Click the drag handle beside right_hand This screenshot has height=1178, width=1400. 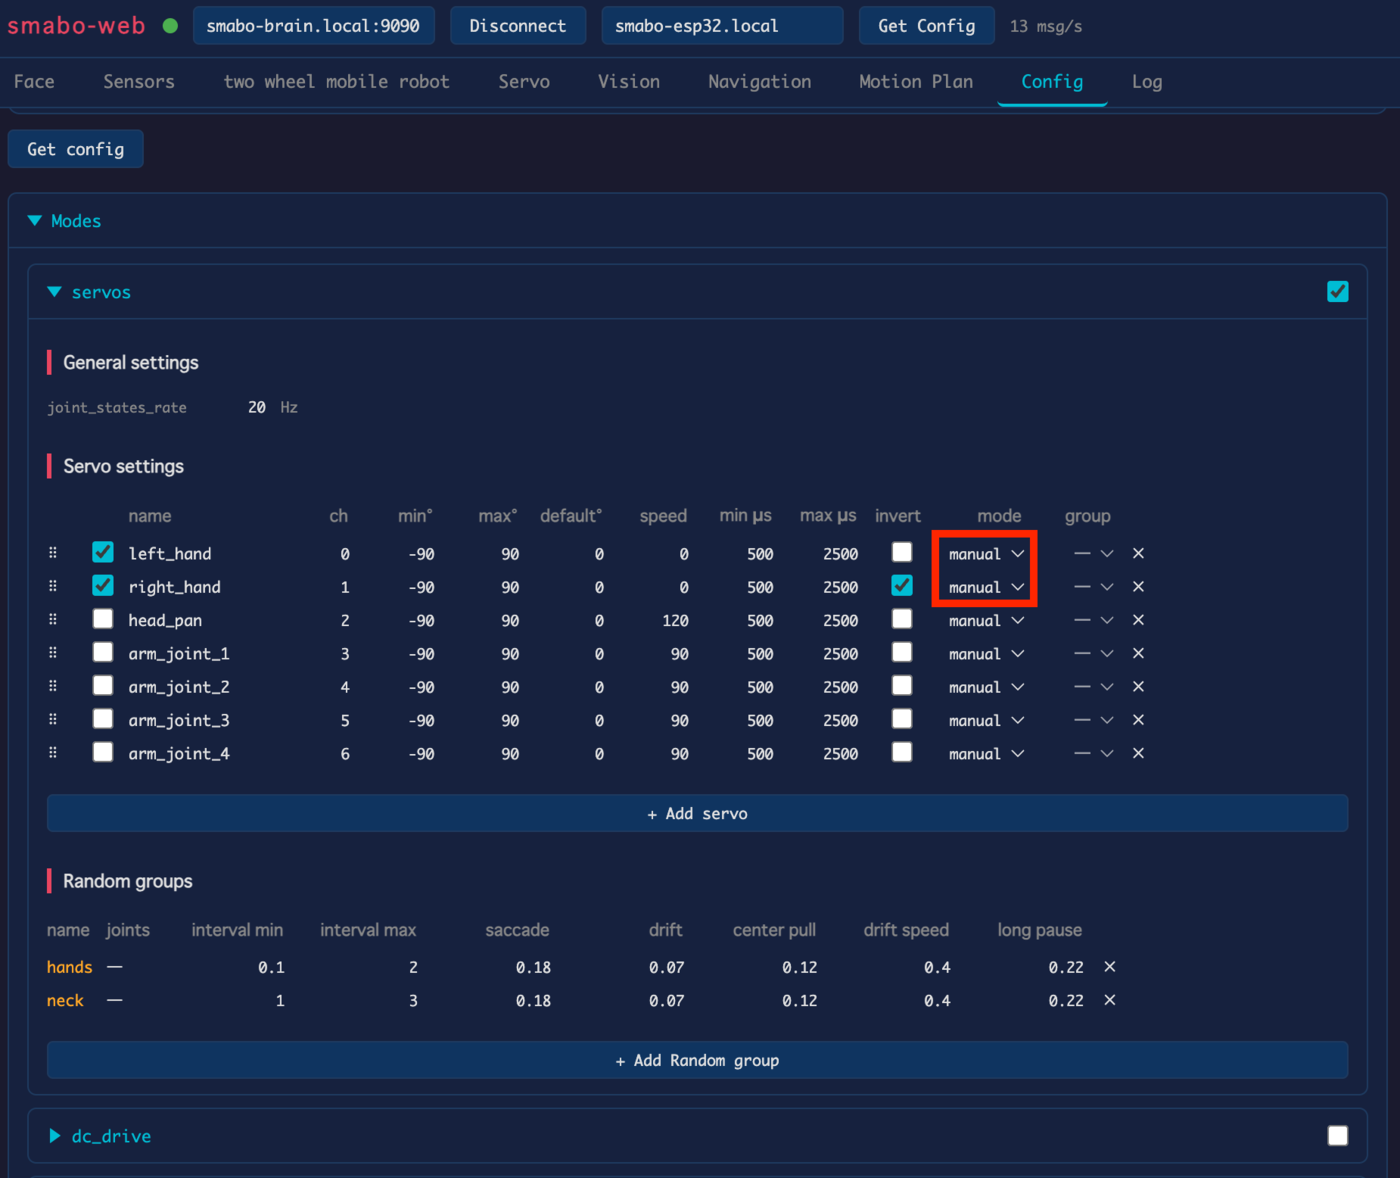click(53, 587)
